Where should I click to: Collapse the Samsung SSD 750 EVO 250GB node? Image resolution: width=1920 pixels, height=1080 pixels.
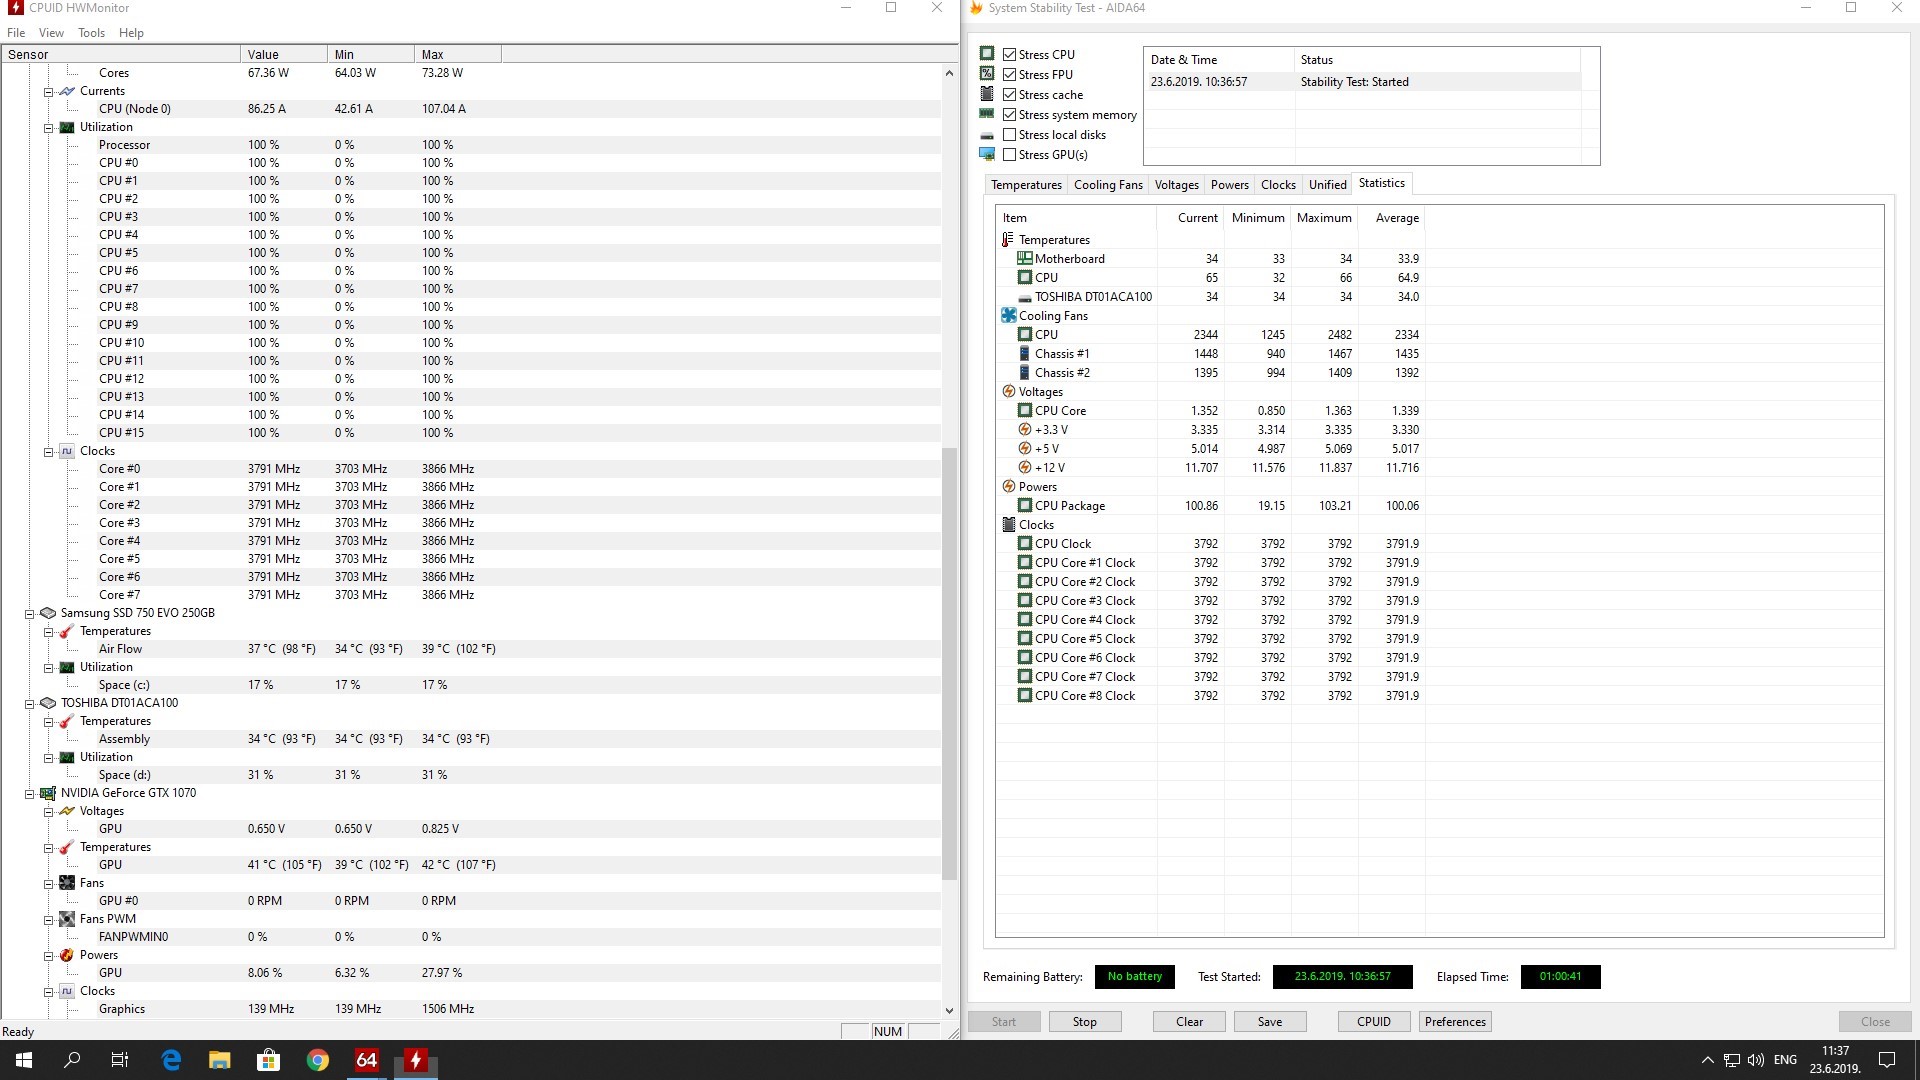pos(29,613)
